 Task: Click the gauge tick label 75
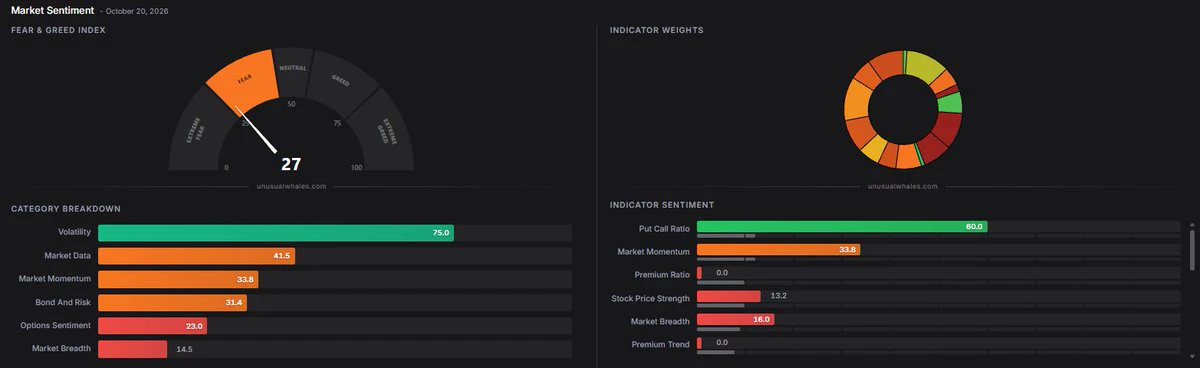[x=337, y=123]
